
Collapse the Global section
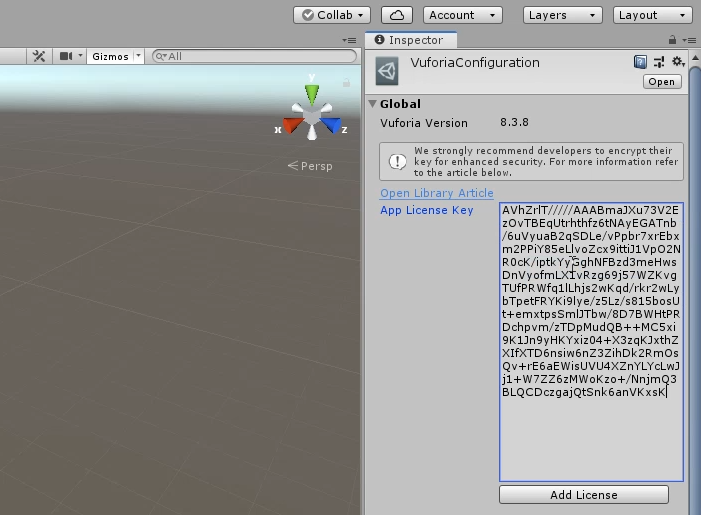pyautogui.click(x=372, y=104)
